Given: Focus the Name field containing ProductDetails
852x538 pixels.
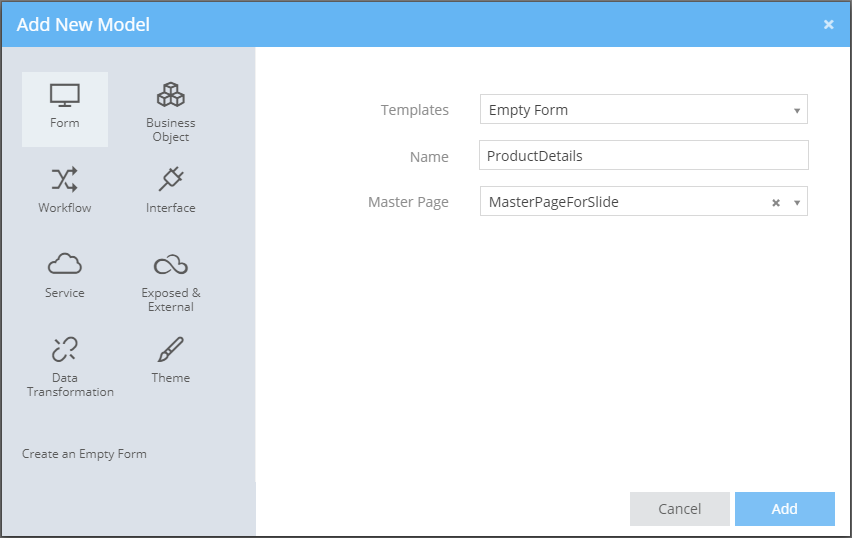Looking at the screenshot, I should click(643, 156).
